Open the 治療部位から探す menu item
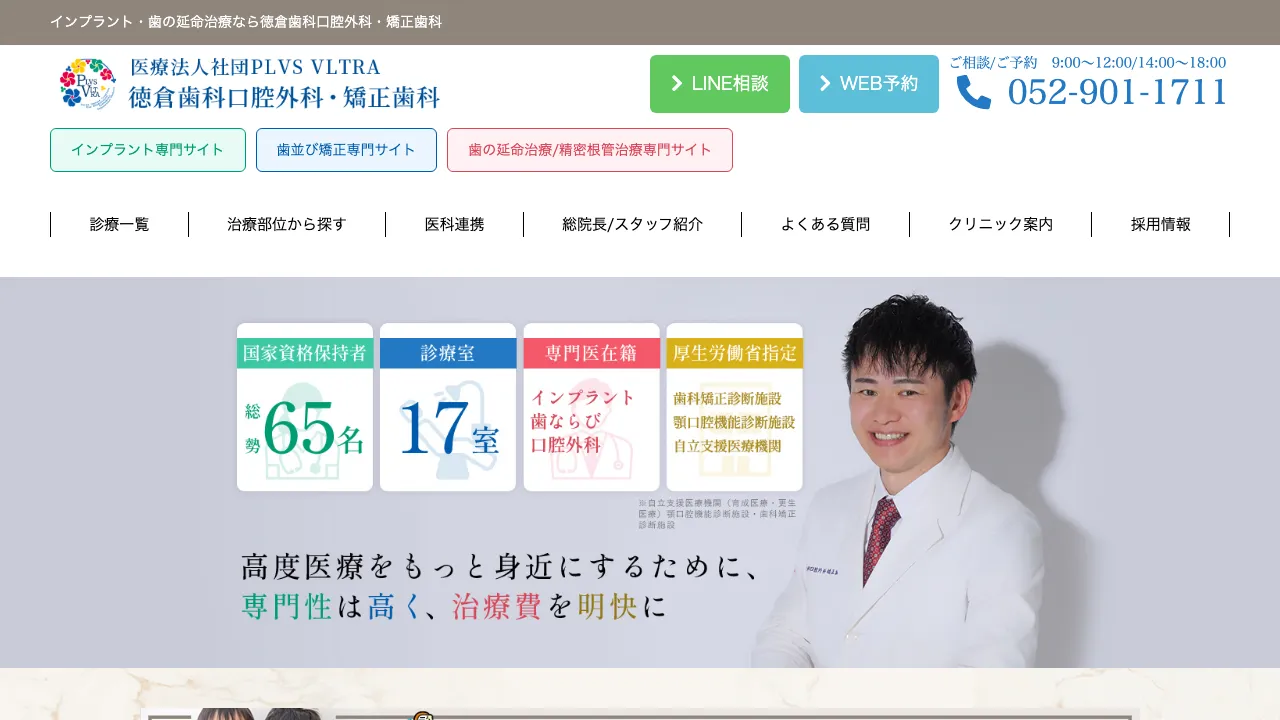 (x=287, y=225)
